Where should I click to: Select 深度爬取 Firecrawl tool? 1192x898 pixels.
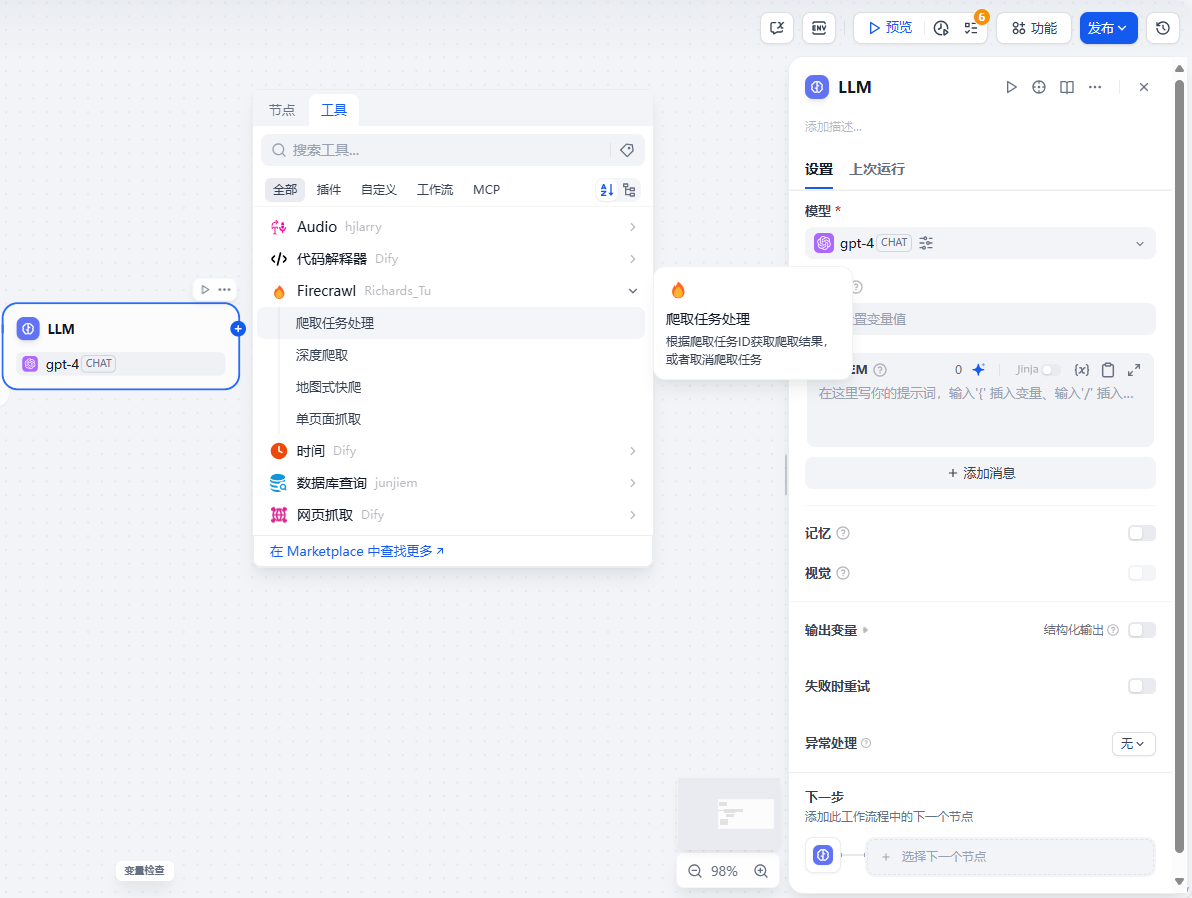pyautogui.click(x=451, y=355)
